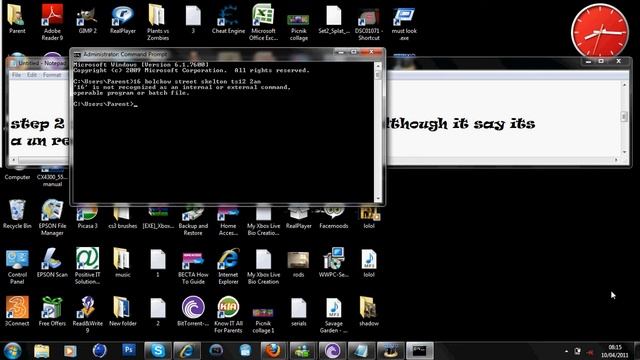Launch Windows Media Player from the taskbar

point(70,351)
